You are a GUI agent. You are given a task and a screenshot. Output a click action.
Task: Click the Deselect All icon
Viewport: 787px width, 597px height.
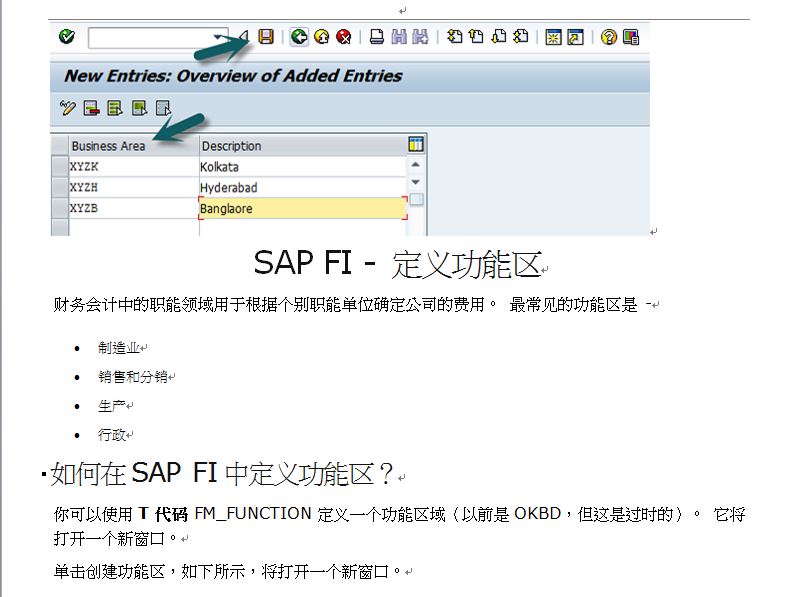click(x=163, y=108)
